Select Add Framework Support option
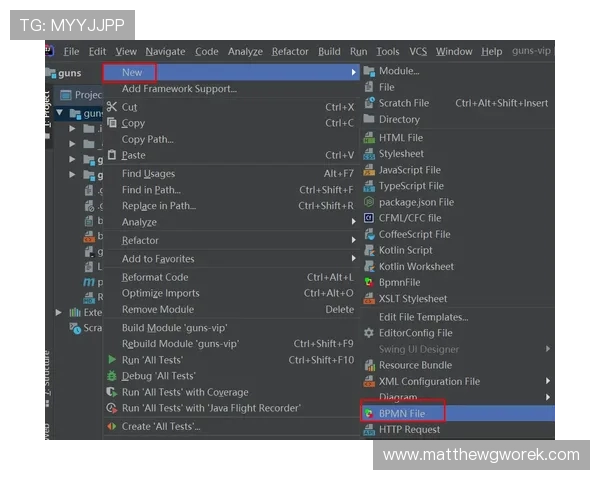Image resolution: width=600 pixels, height=480 pixels. 179,89
